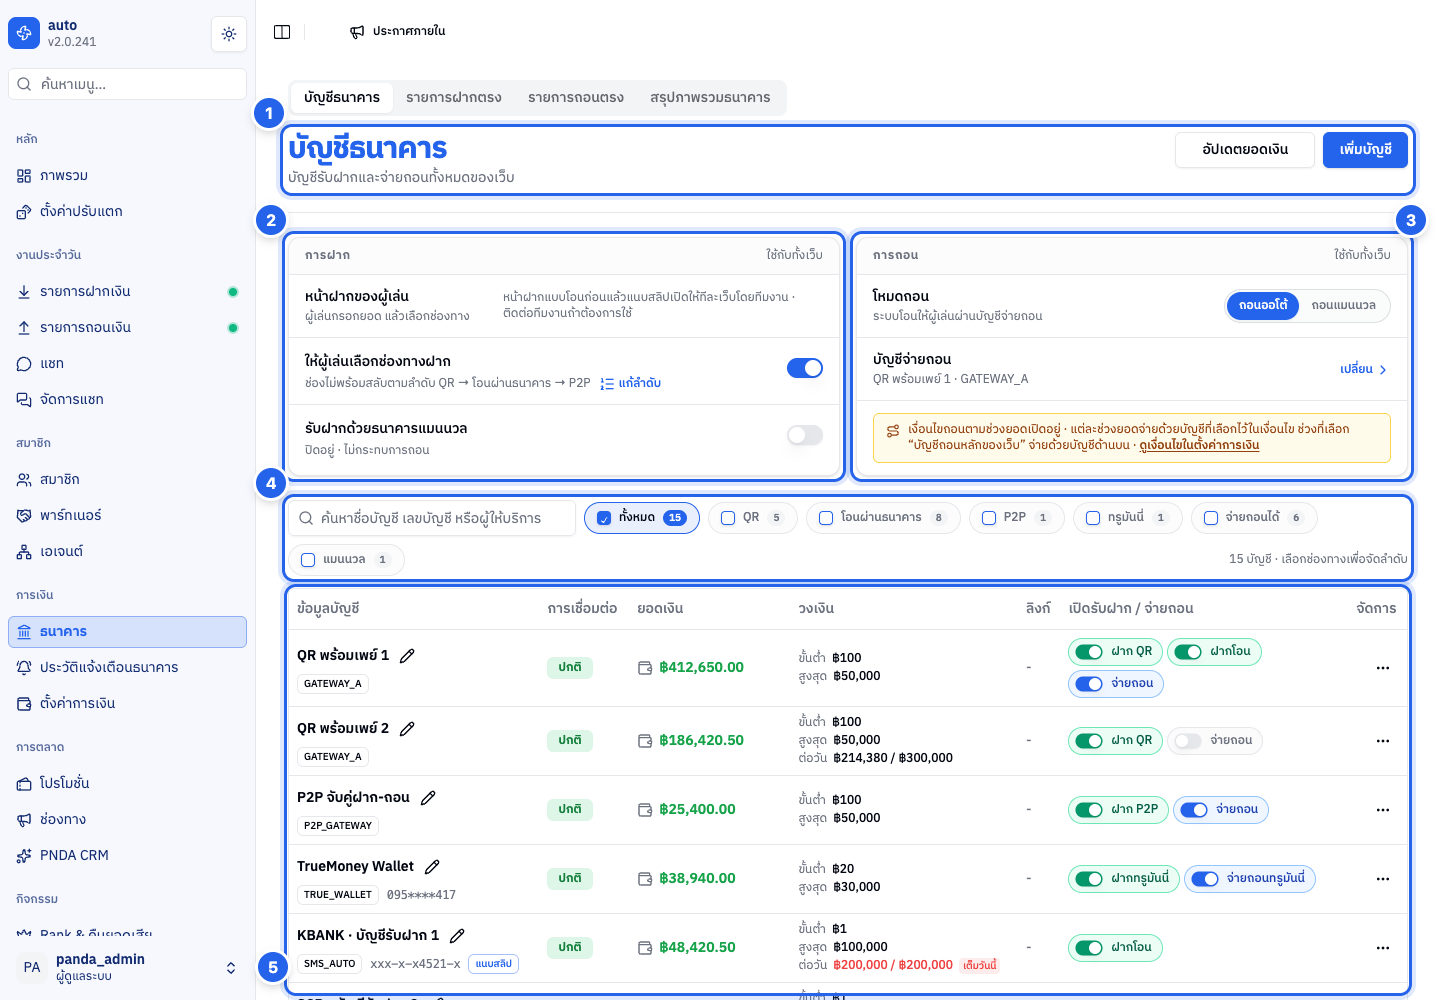Viewport: 1440px width, 1000px height.
Task: Click the account search input field
Action: click(433, 518)
